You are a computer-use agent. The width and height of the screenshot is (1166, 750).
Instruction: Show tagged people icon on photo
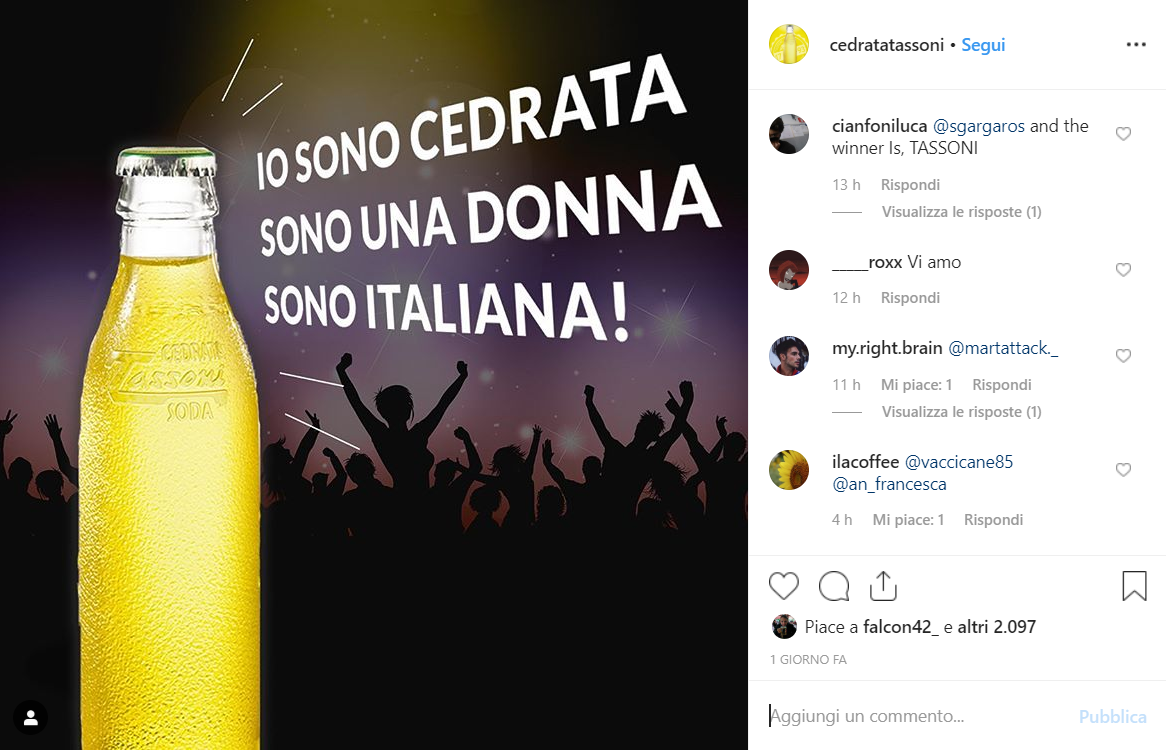pos(30,717)
